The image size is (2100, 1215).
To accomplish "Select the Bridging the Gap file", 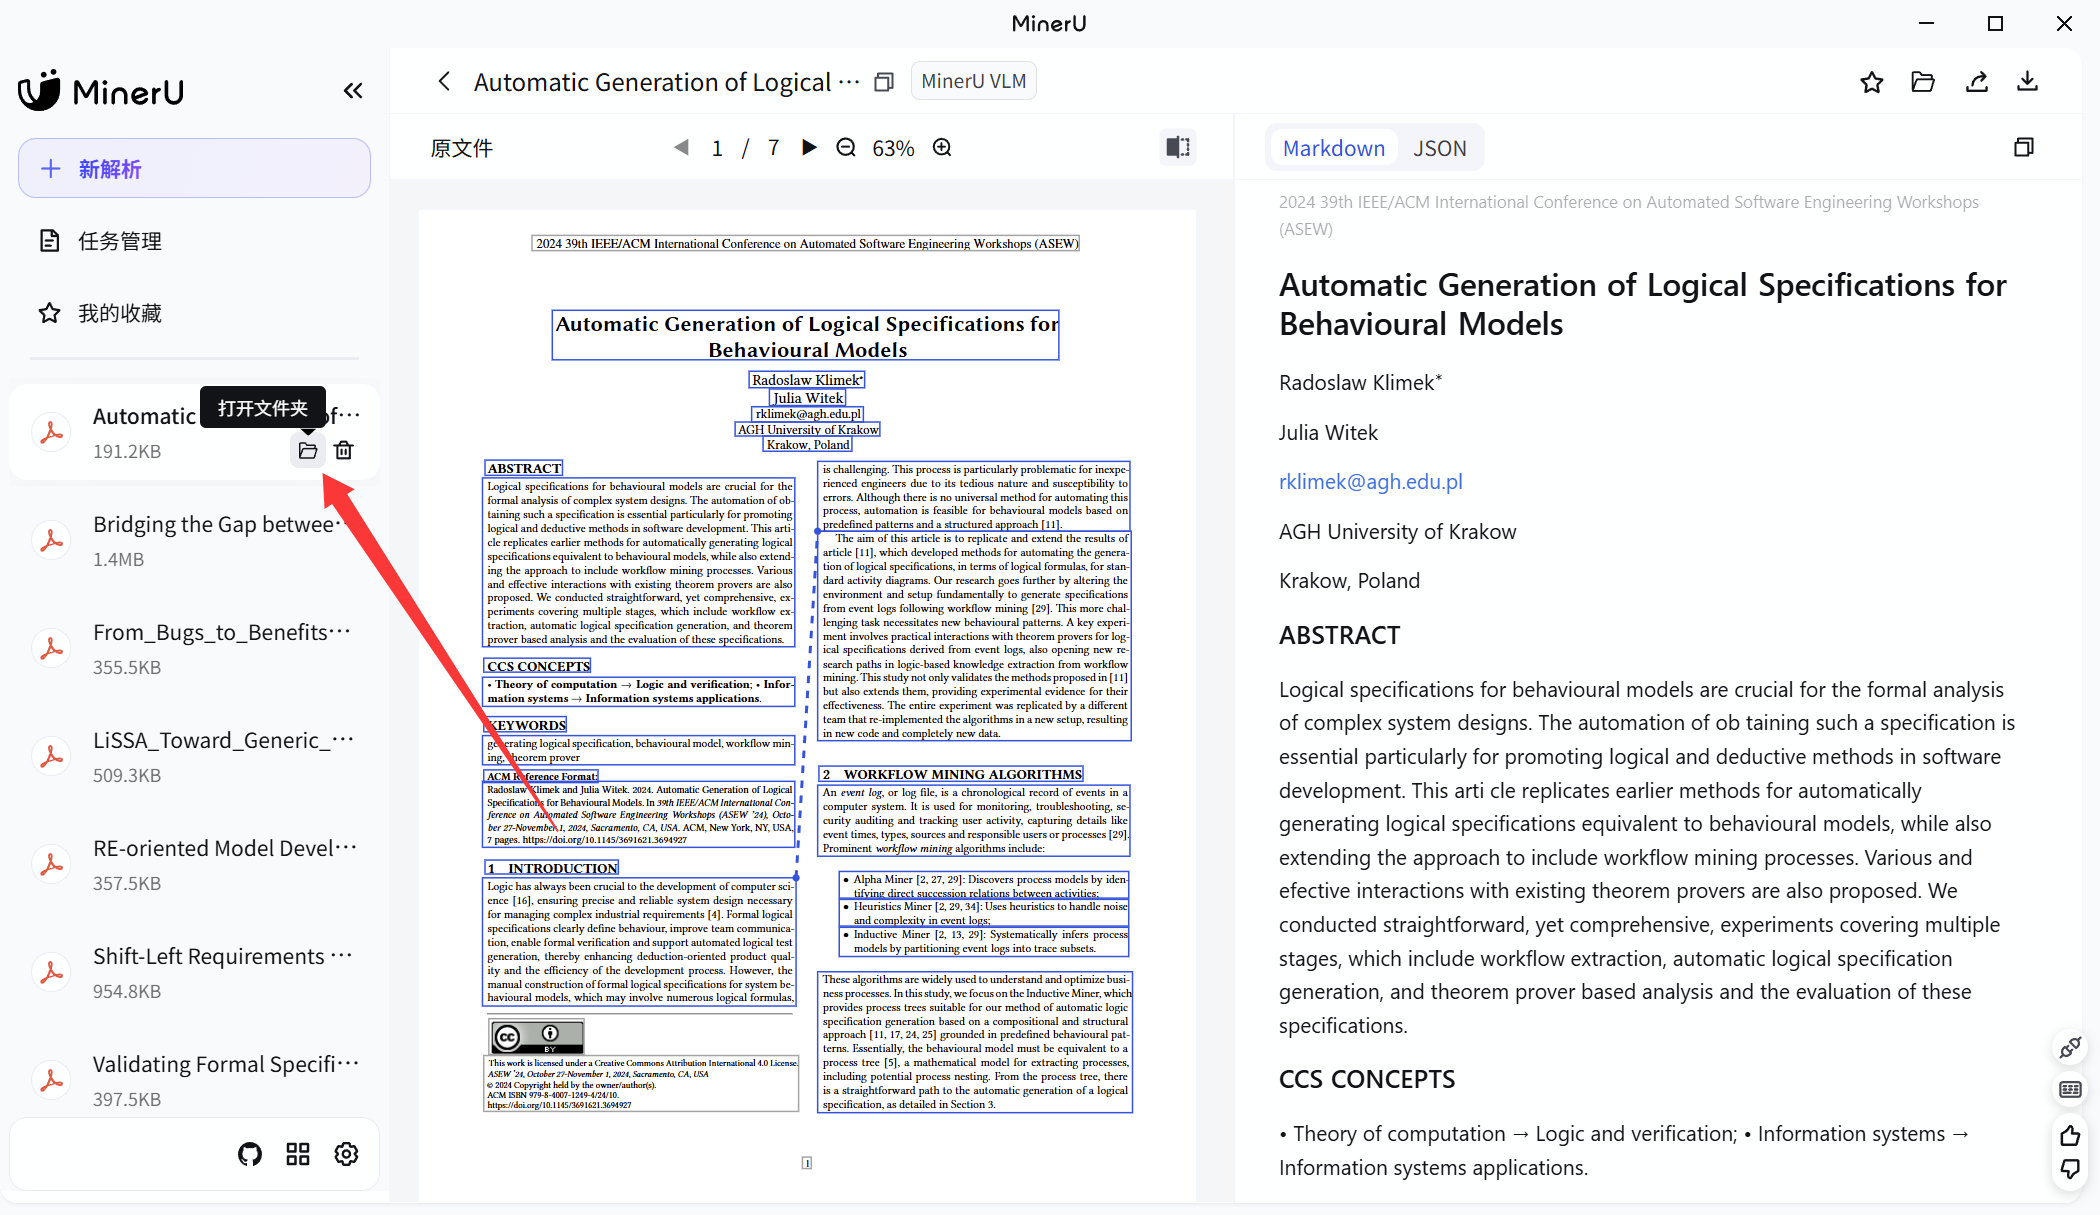I will (x=194, y=540).
